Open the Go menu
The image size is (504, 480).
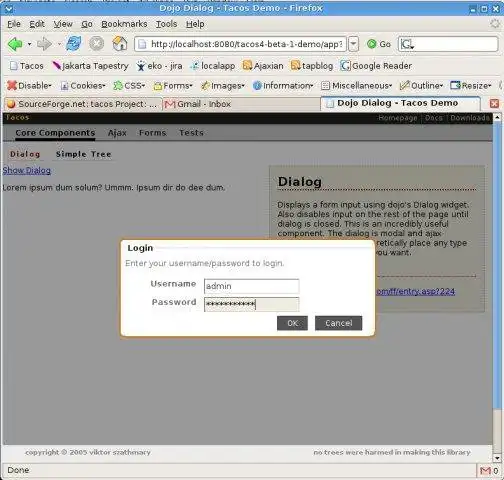(87, 24)
